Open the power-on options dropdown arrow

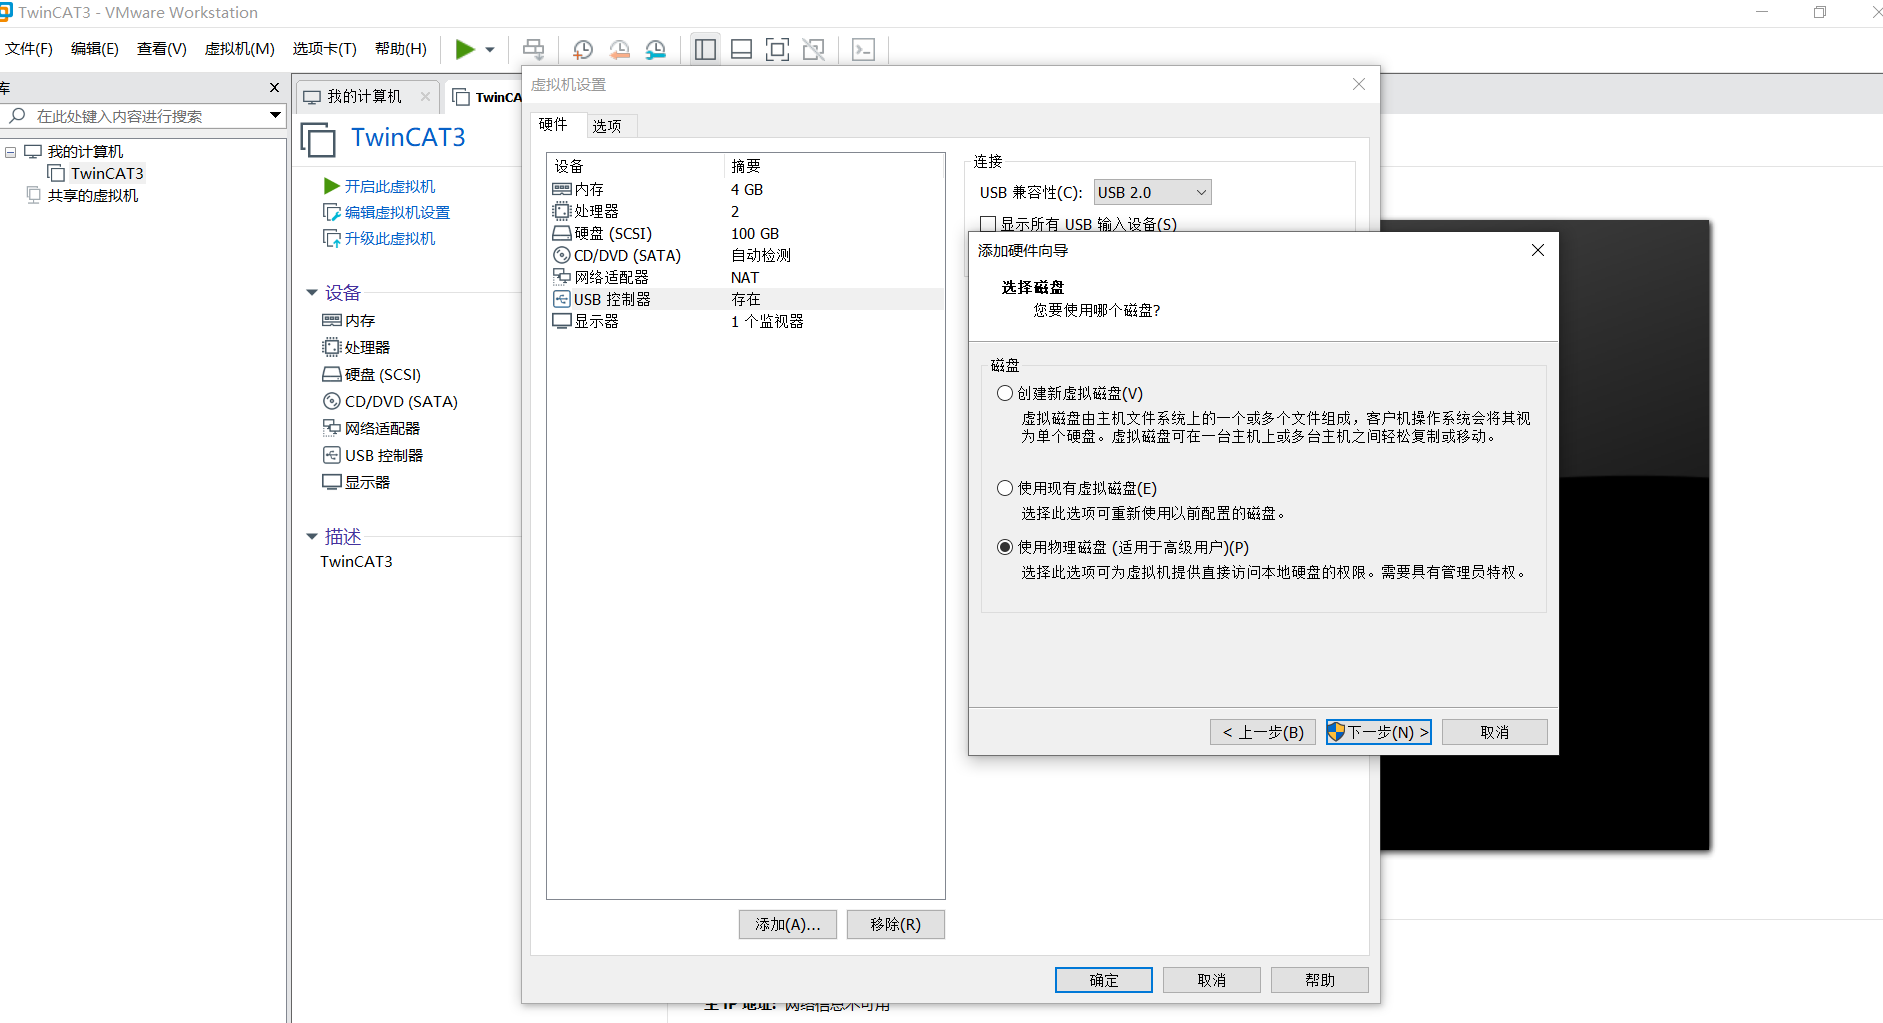(x=489, y=48)
